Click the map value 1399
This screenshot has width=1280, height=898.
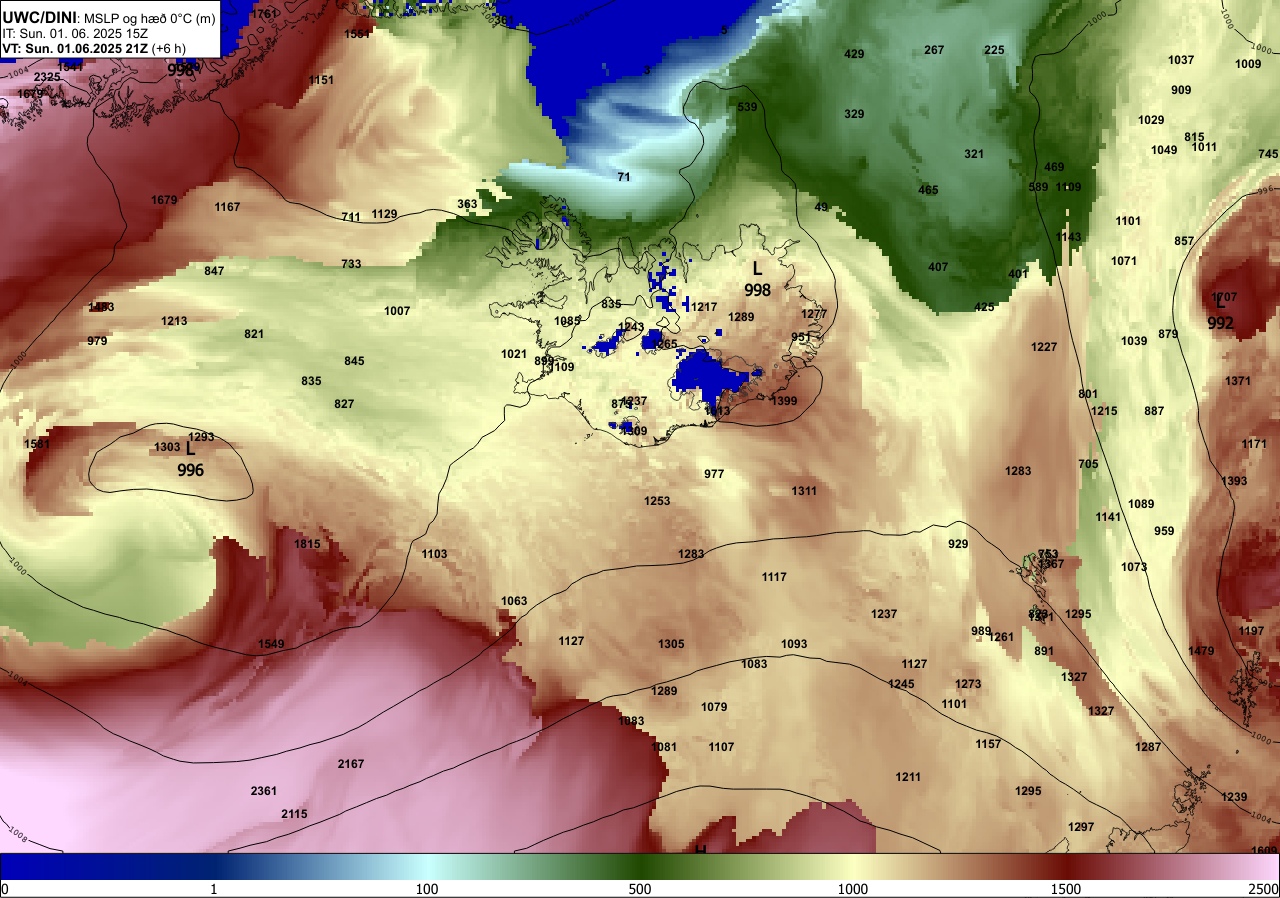pyautogui.click(x=784, y=401)
